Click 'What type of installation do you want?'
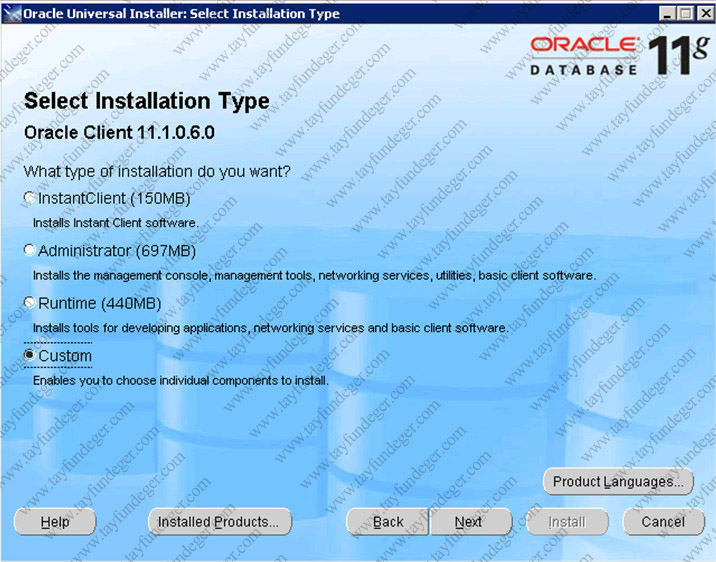716x562 pixels. tap(157, 172)
